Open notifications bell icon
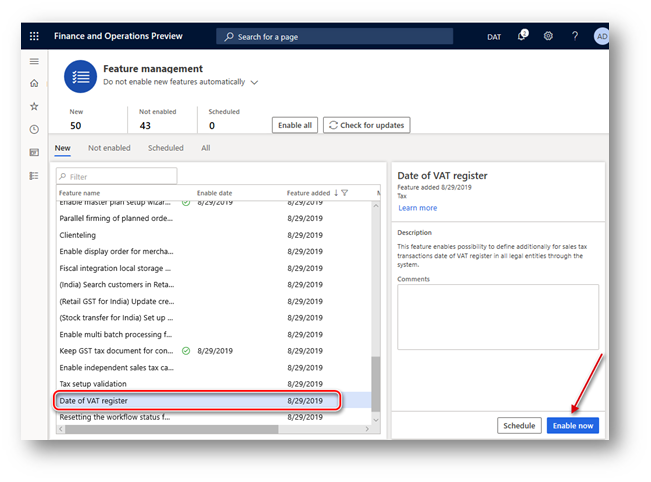 [x=522, y=36]
